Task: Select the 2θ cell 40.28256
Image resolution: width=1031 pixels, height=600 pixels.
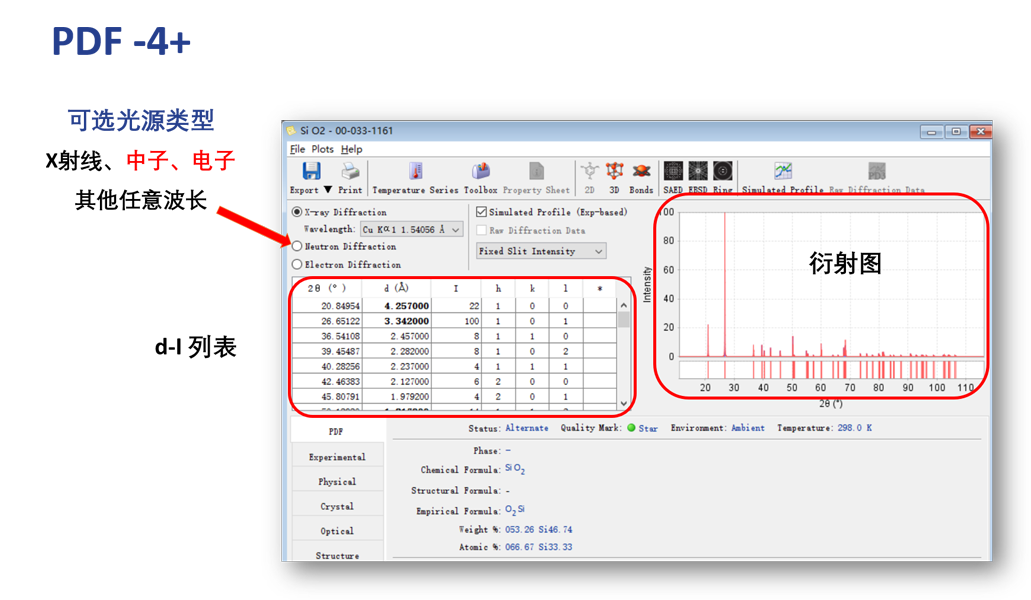Action: 327,366
